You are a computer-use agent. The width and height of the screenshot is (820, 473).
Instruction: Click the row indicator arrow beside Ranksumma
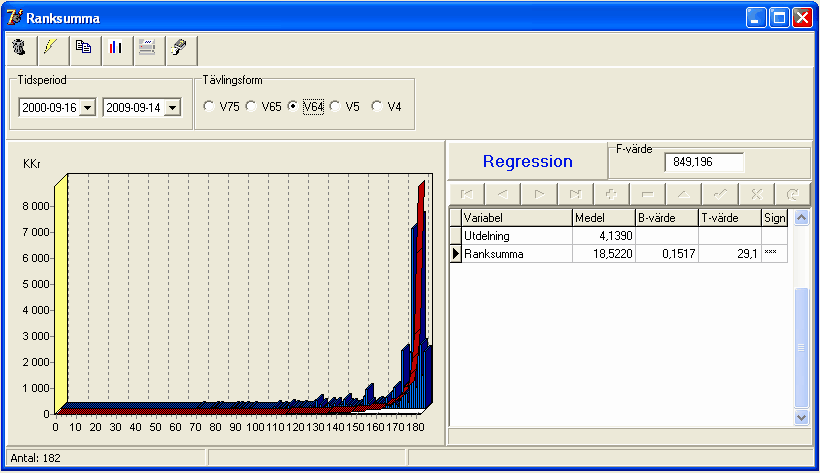tap(455, 254)
